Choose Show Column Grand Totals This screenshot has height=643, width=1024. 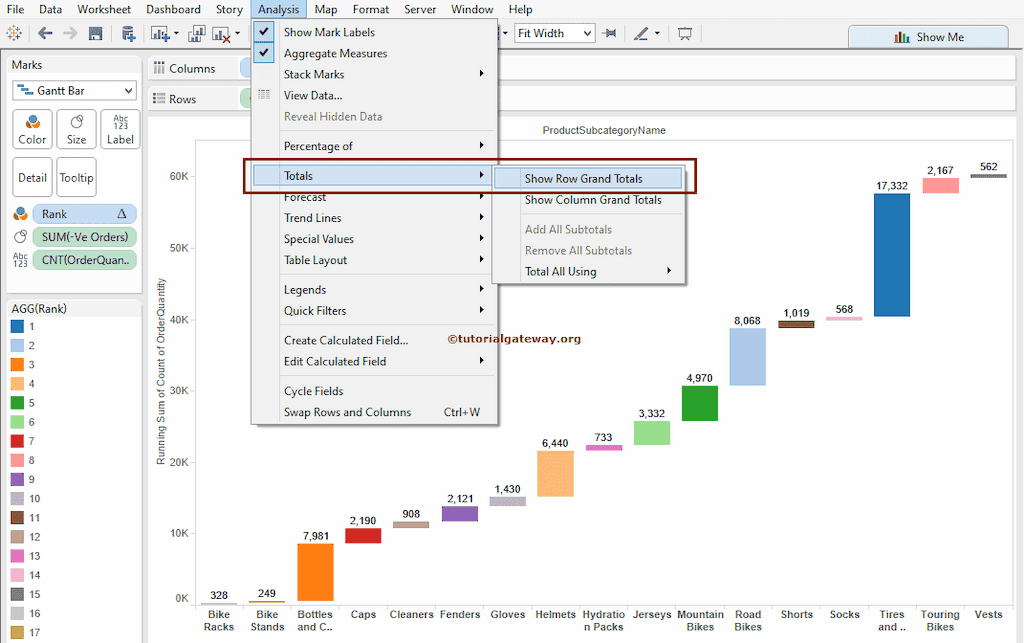[x=593, y=200]
